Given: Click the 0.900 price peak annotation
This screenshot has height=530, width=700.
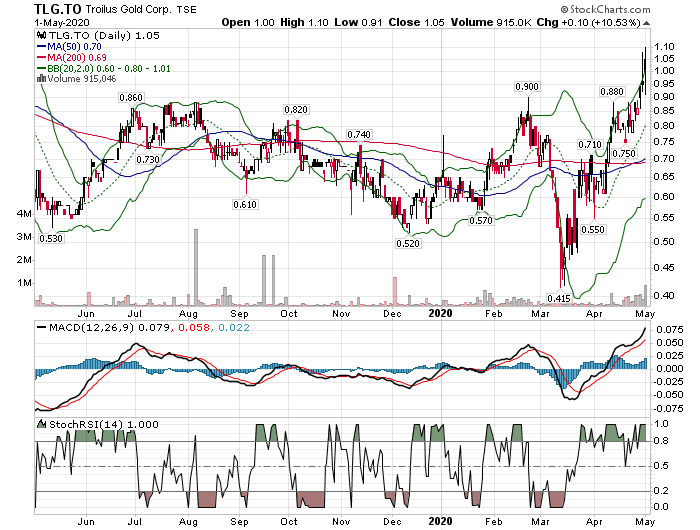Looking at the screenshot, I should pos(527,87).
